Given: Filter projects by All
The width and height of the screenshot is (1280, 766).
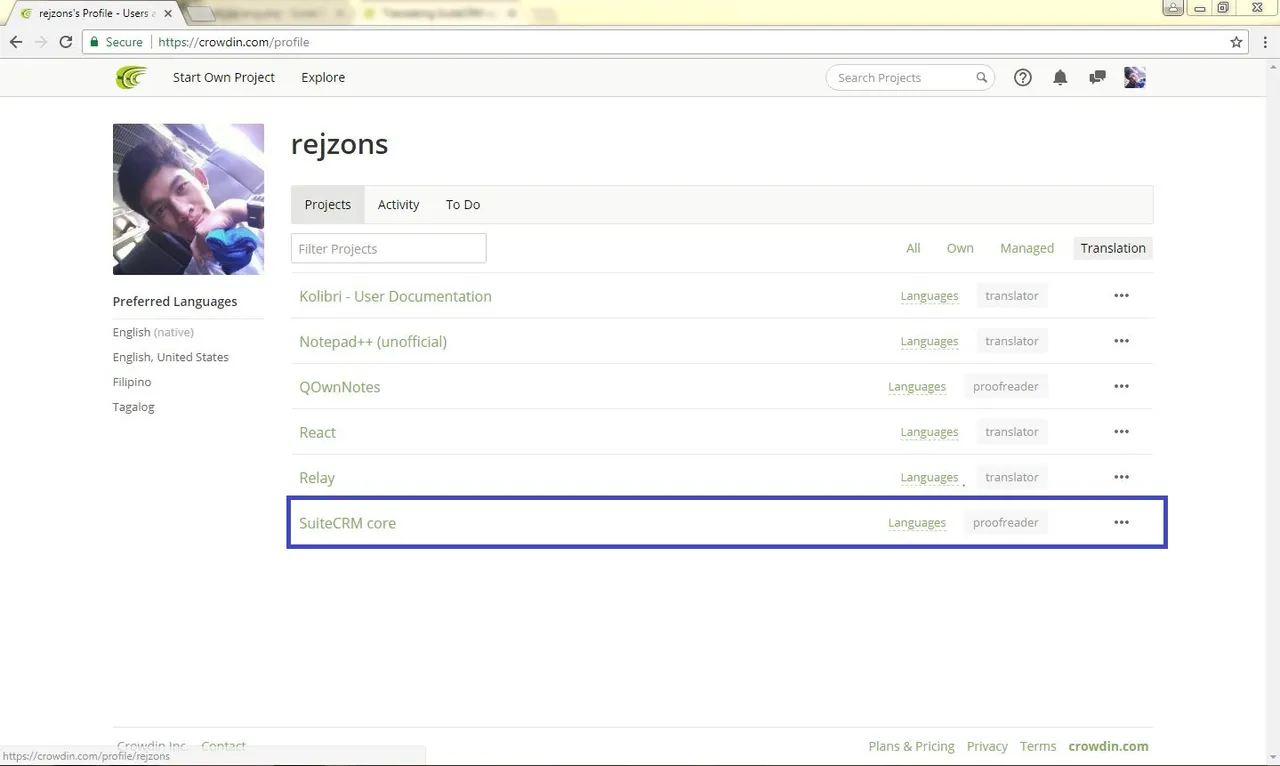Looking at the screenshot, I should pyautogui.click(x=913, y=248).
